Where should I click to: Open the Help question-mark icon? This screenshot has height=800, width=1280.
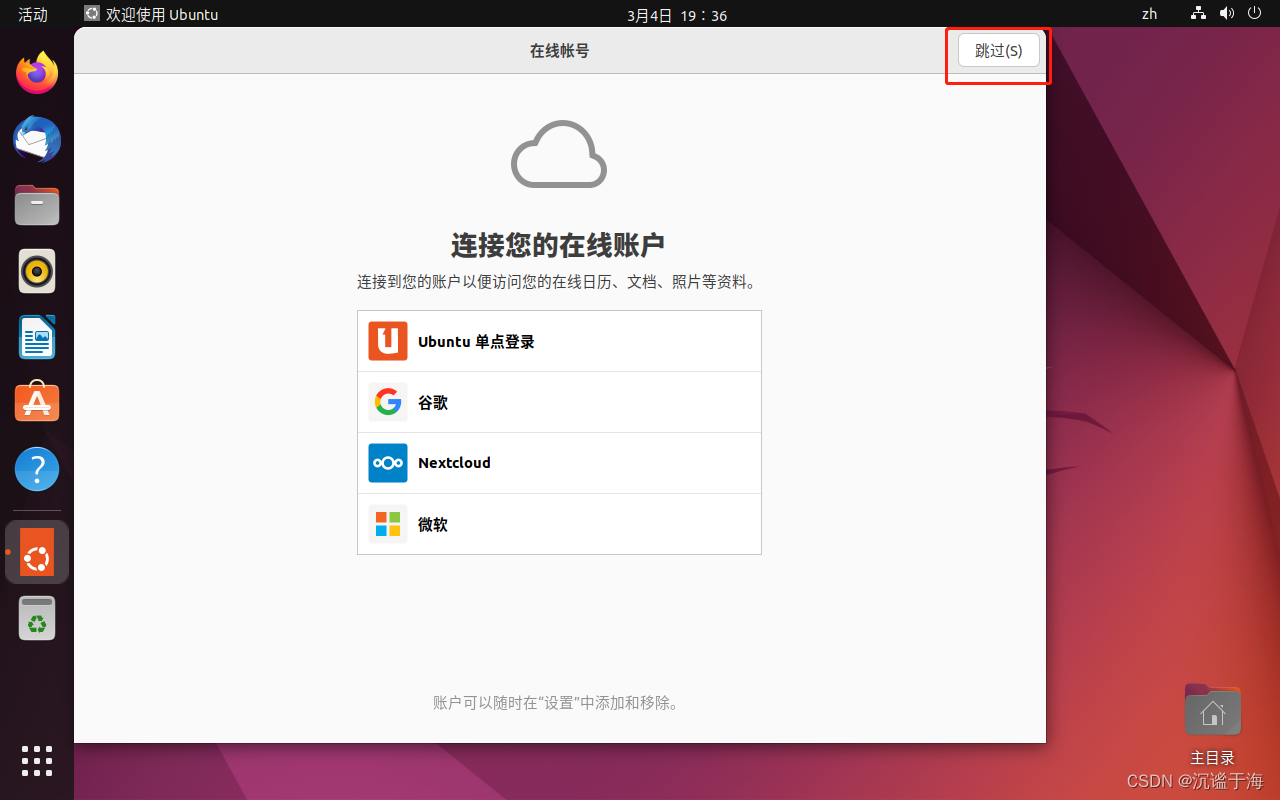click(x=37, y=469)
